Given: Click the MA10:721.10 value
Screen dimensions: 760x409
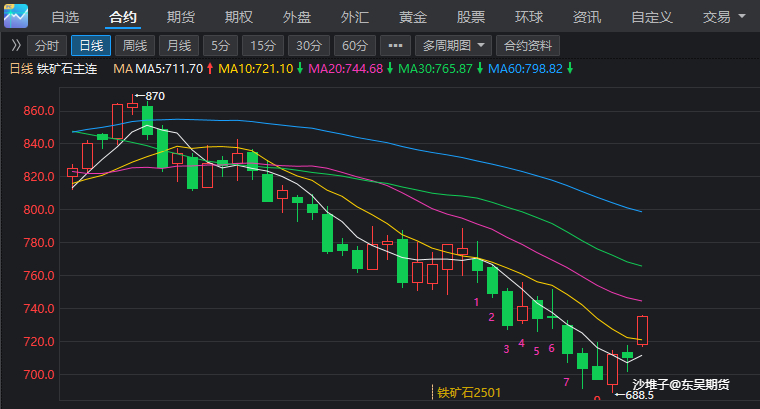Looking at the screenshot, I should pyautogui.click(x=255, y=69).
